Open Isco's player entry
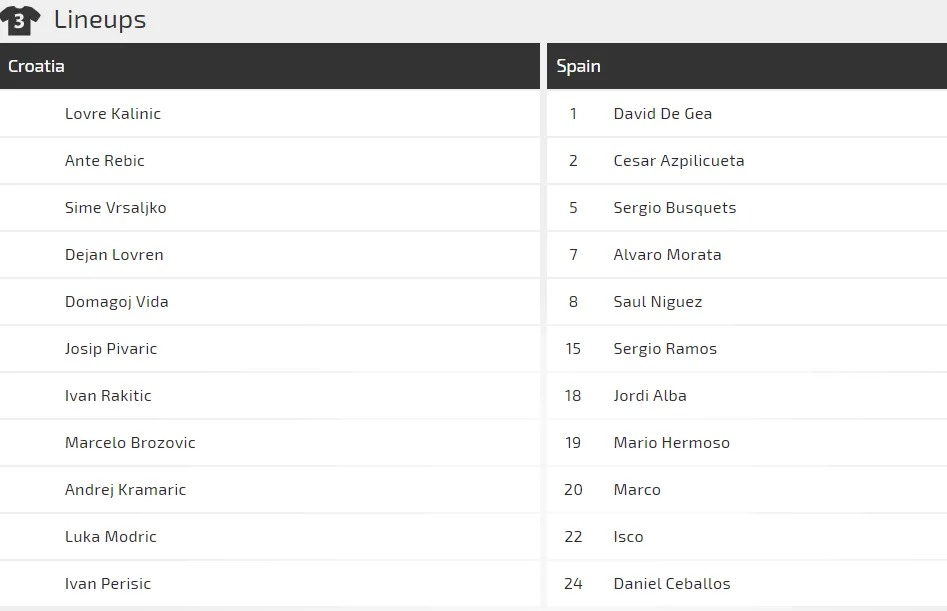Screen dimensions: 947x611 pos(629,537)
